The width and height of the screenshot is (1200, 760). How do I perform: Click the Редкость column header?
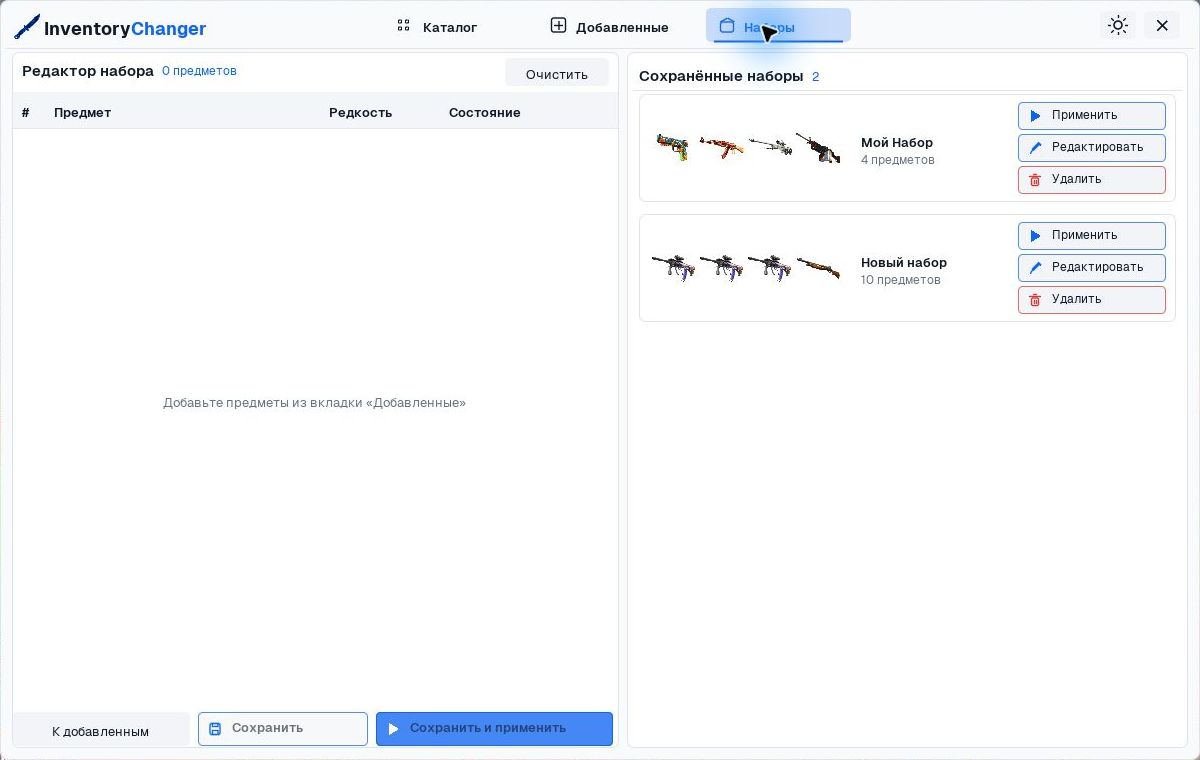360,112
